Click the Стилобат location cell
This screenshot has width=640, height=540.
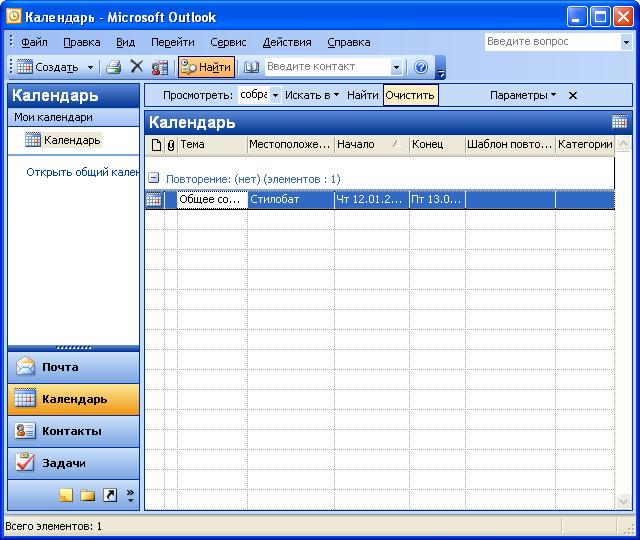(x=291, y=200)
